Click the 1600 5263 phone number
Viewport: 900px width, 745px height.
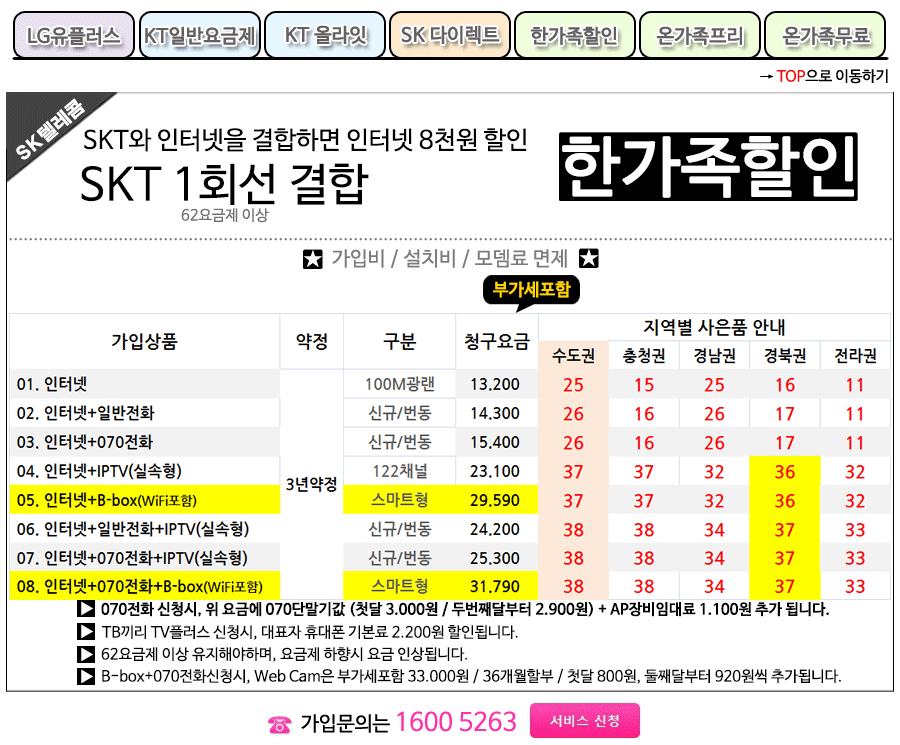click(x=456, y=722)
